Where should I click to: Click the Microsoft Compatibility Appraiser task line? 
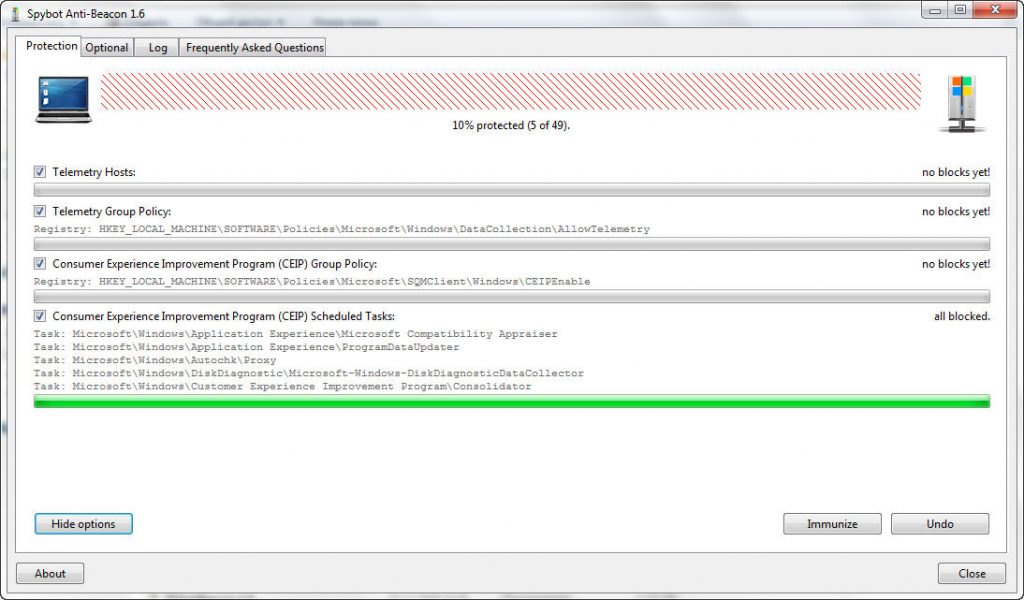click(296, 334)
